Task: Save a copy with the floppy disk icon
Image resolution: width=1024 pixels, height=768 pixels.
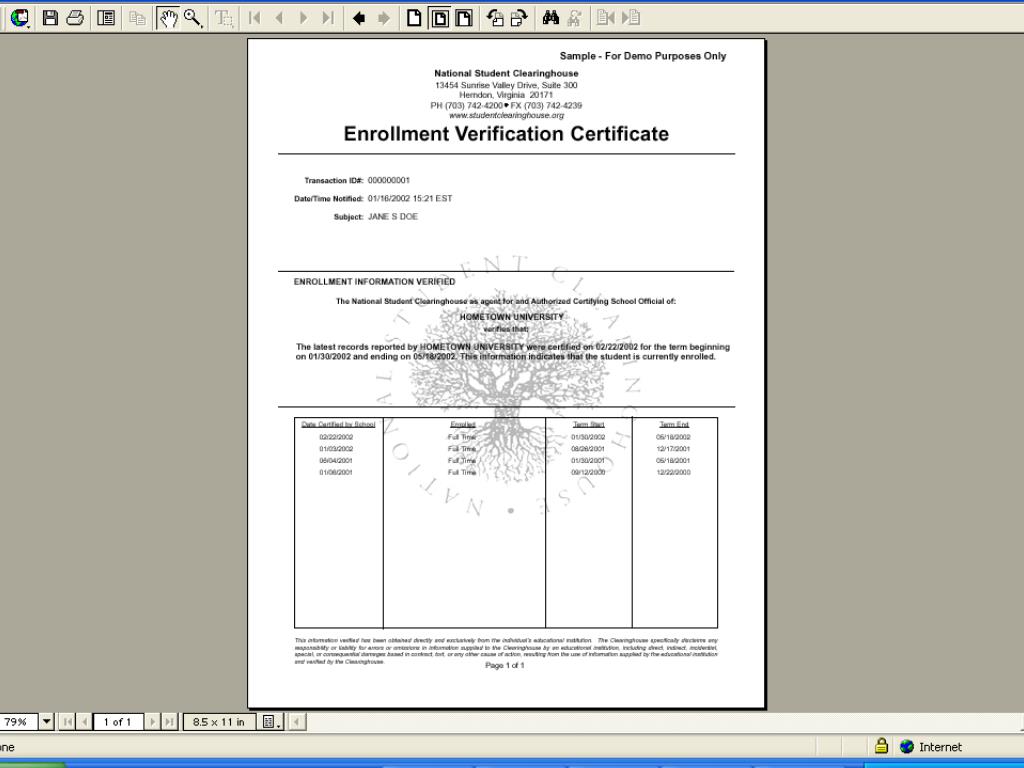Action: coord(50,18)
